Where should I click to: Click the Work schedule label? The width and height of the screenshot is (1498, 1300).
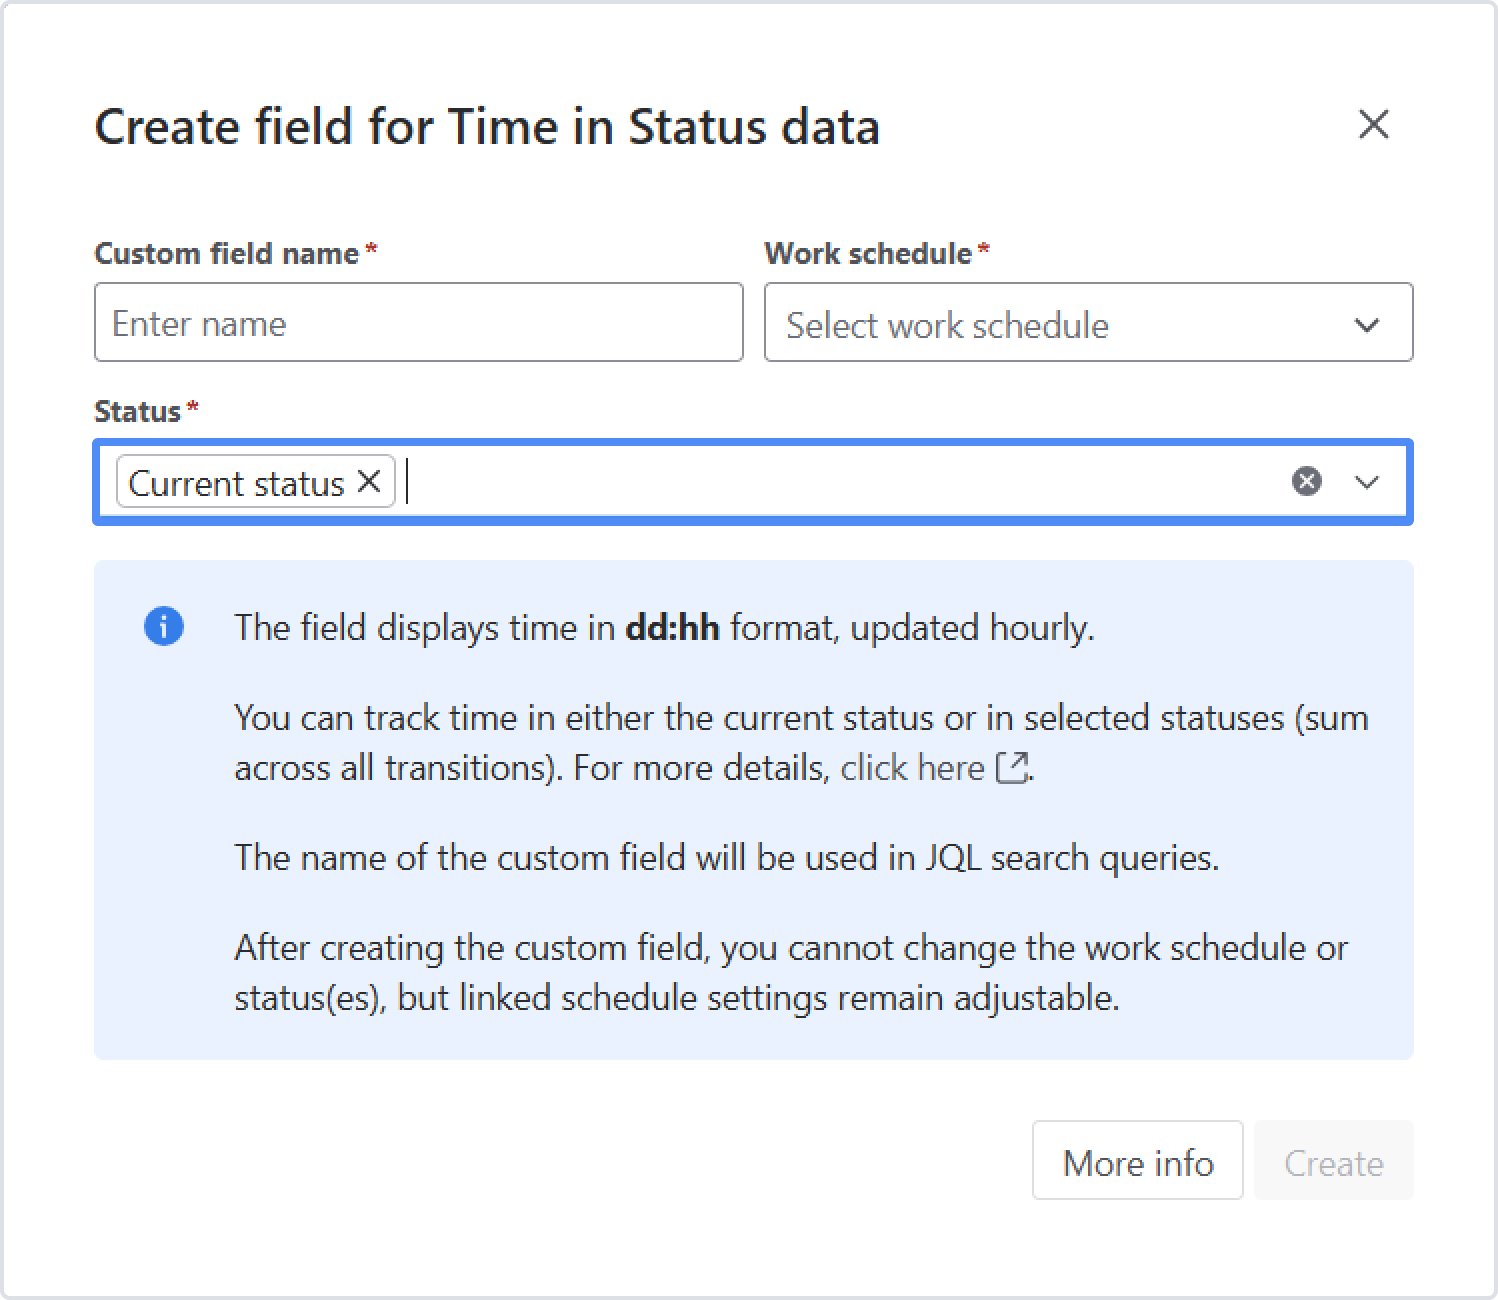coord(868,253)
